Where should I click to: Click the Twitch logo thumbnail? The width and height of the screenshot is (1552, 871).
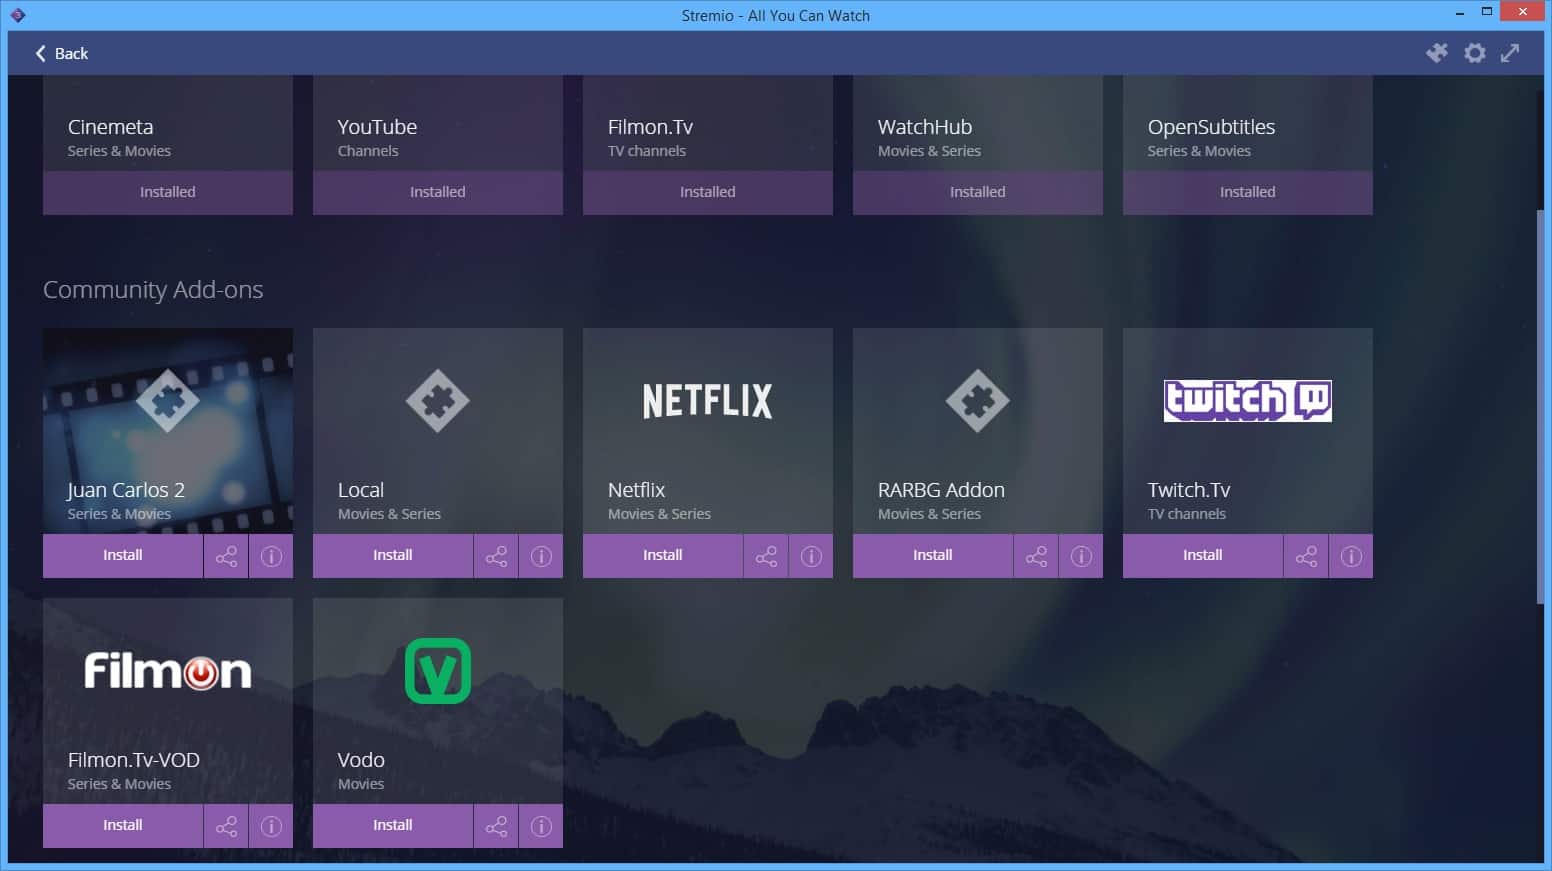[x=1248, y=401]
